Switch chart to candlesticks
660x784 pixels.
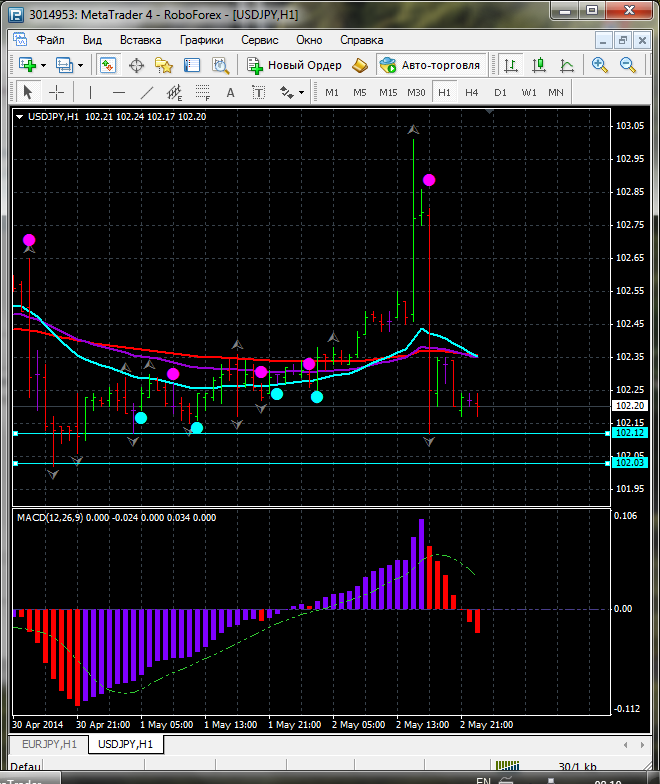(x=539, y=65)
